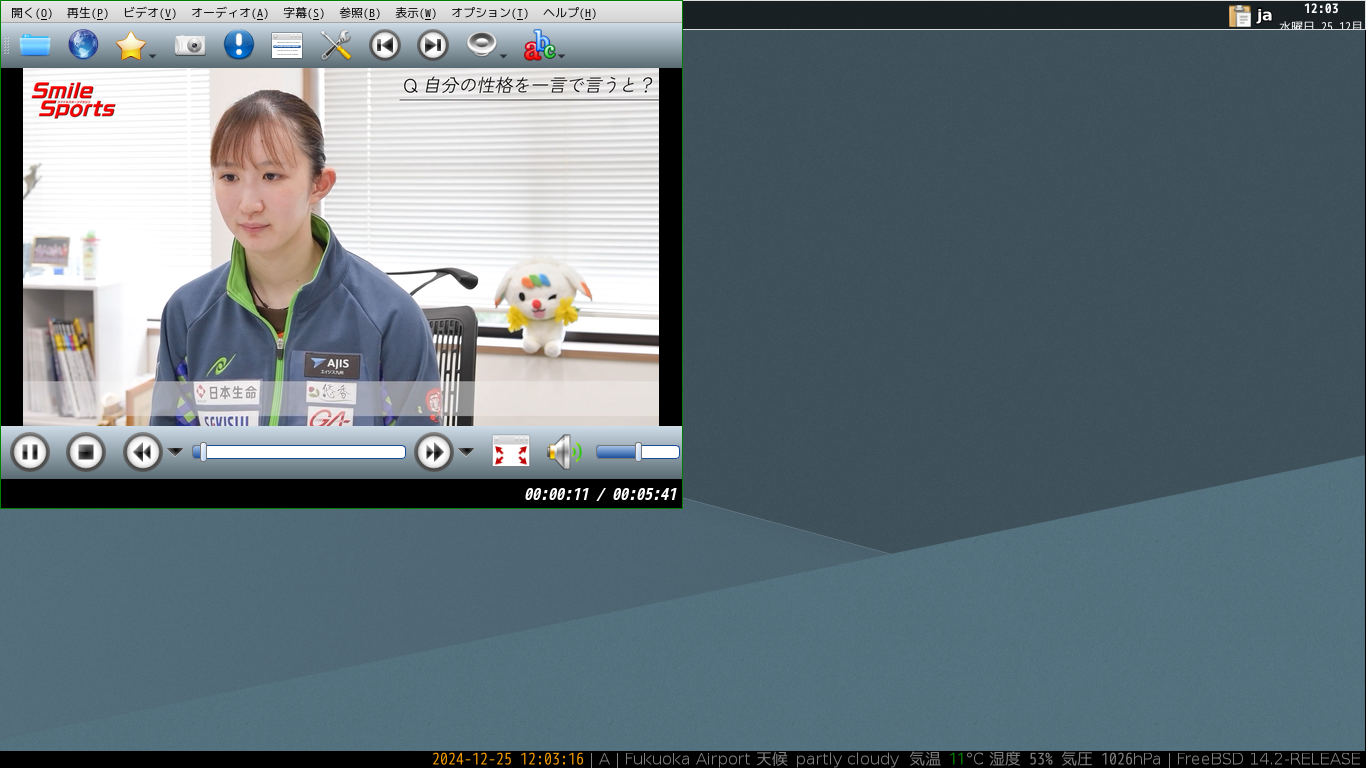Show file information with the exclamation icon
Viewport: 1366px width, 768px height.
click(238, 45)
